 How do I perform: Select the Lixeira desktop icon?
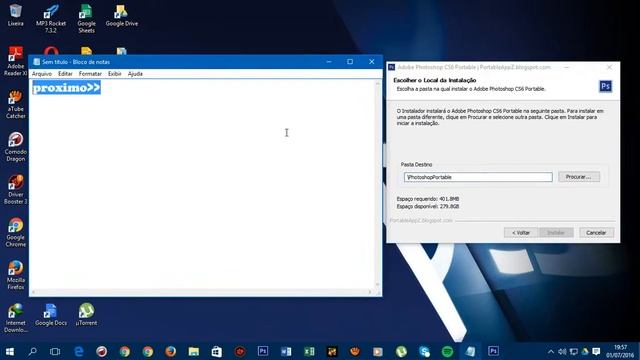[x=16, y=15]
